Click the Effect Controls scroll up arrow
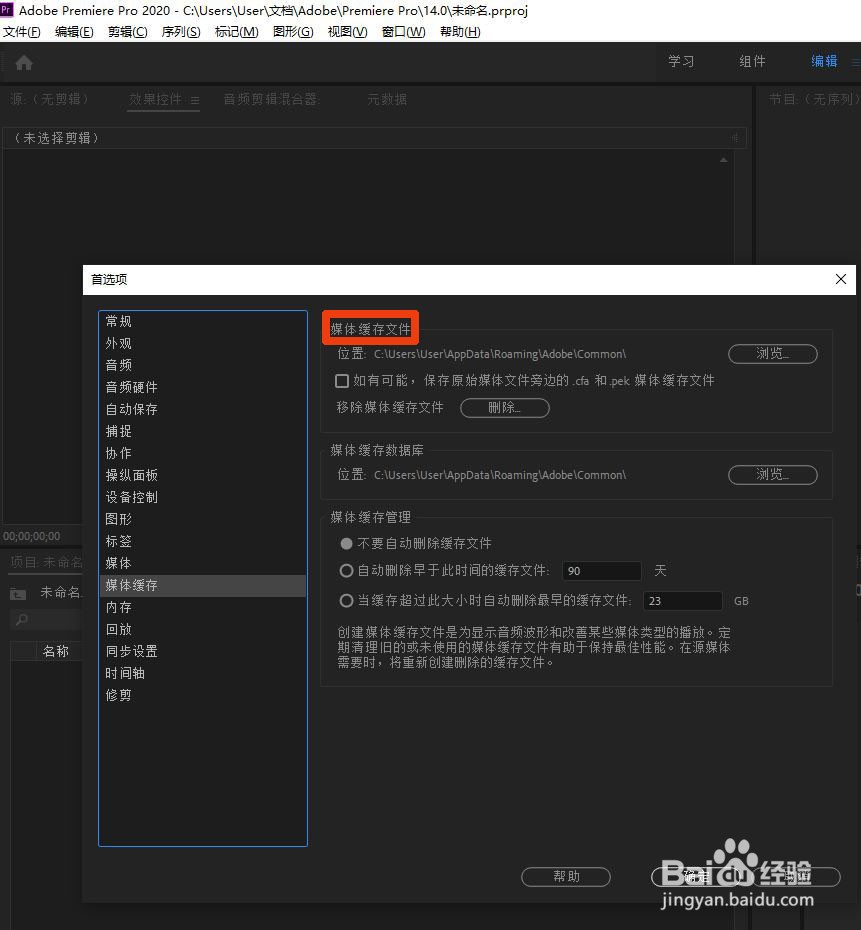Viewport: 861px width, 930px height. pos(723,160)
